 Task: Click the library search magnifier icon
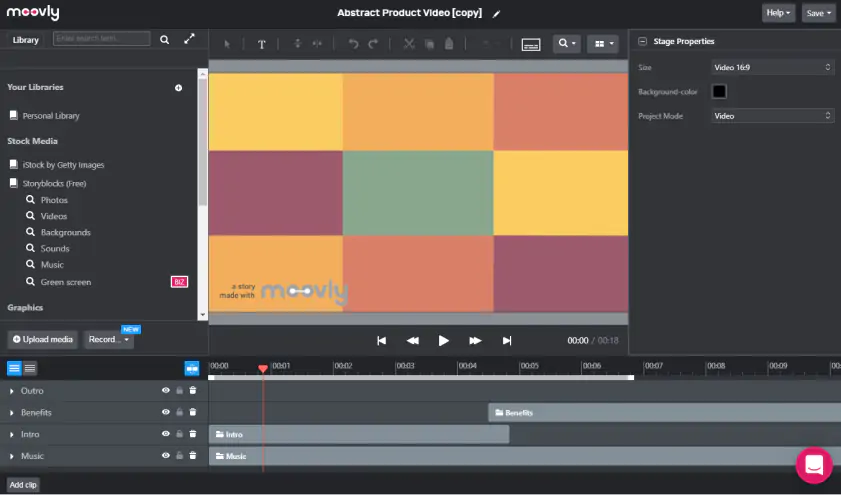pos(165,40)
